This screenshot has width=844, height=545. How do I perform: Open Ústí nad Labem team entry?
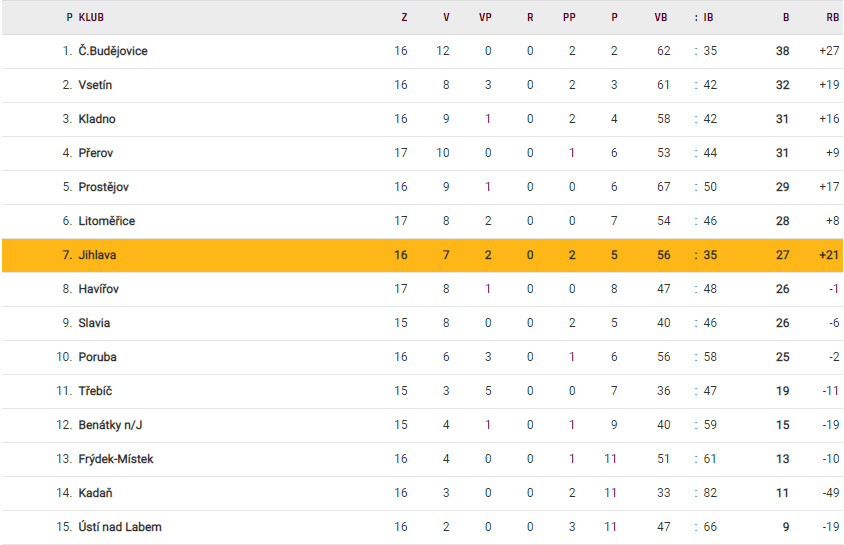[120, 527]
